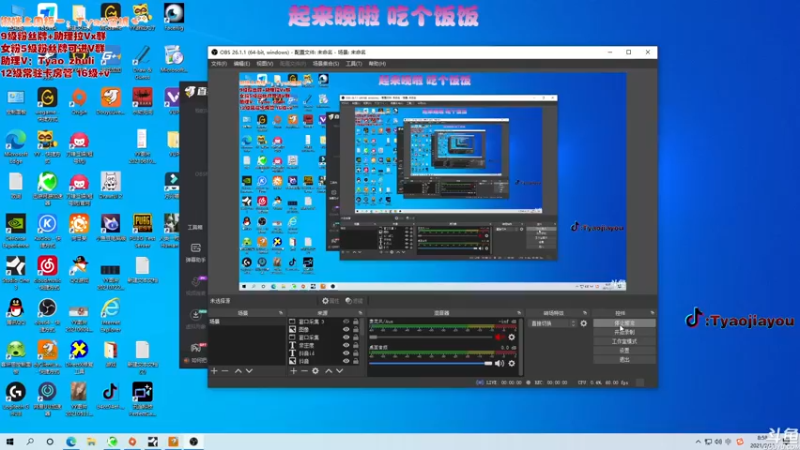800x450 pixels.
Task: Pop out the Scene Transitions dock using its header icon
Action: click(x=585, y=313)
